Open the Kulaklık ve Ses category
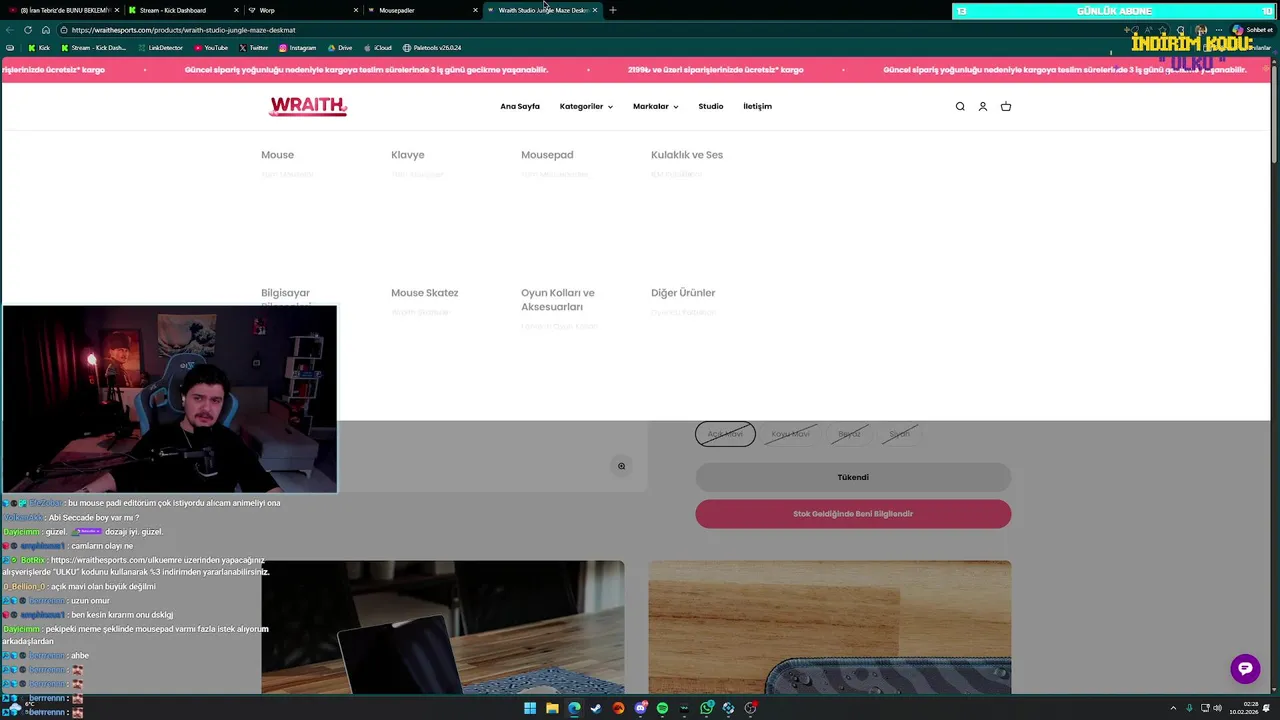 click(687, 155)
